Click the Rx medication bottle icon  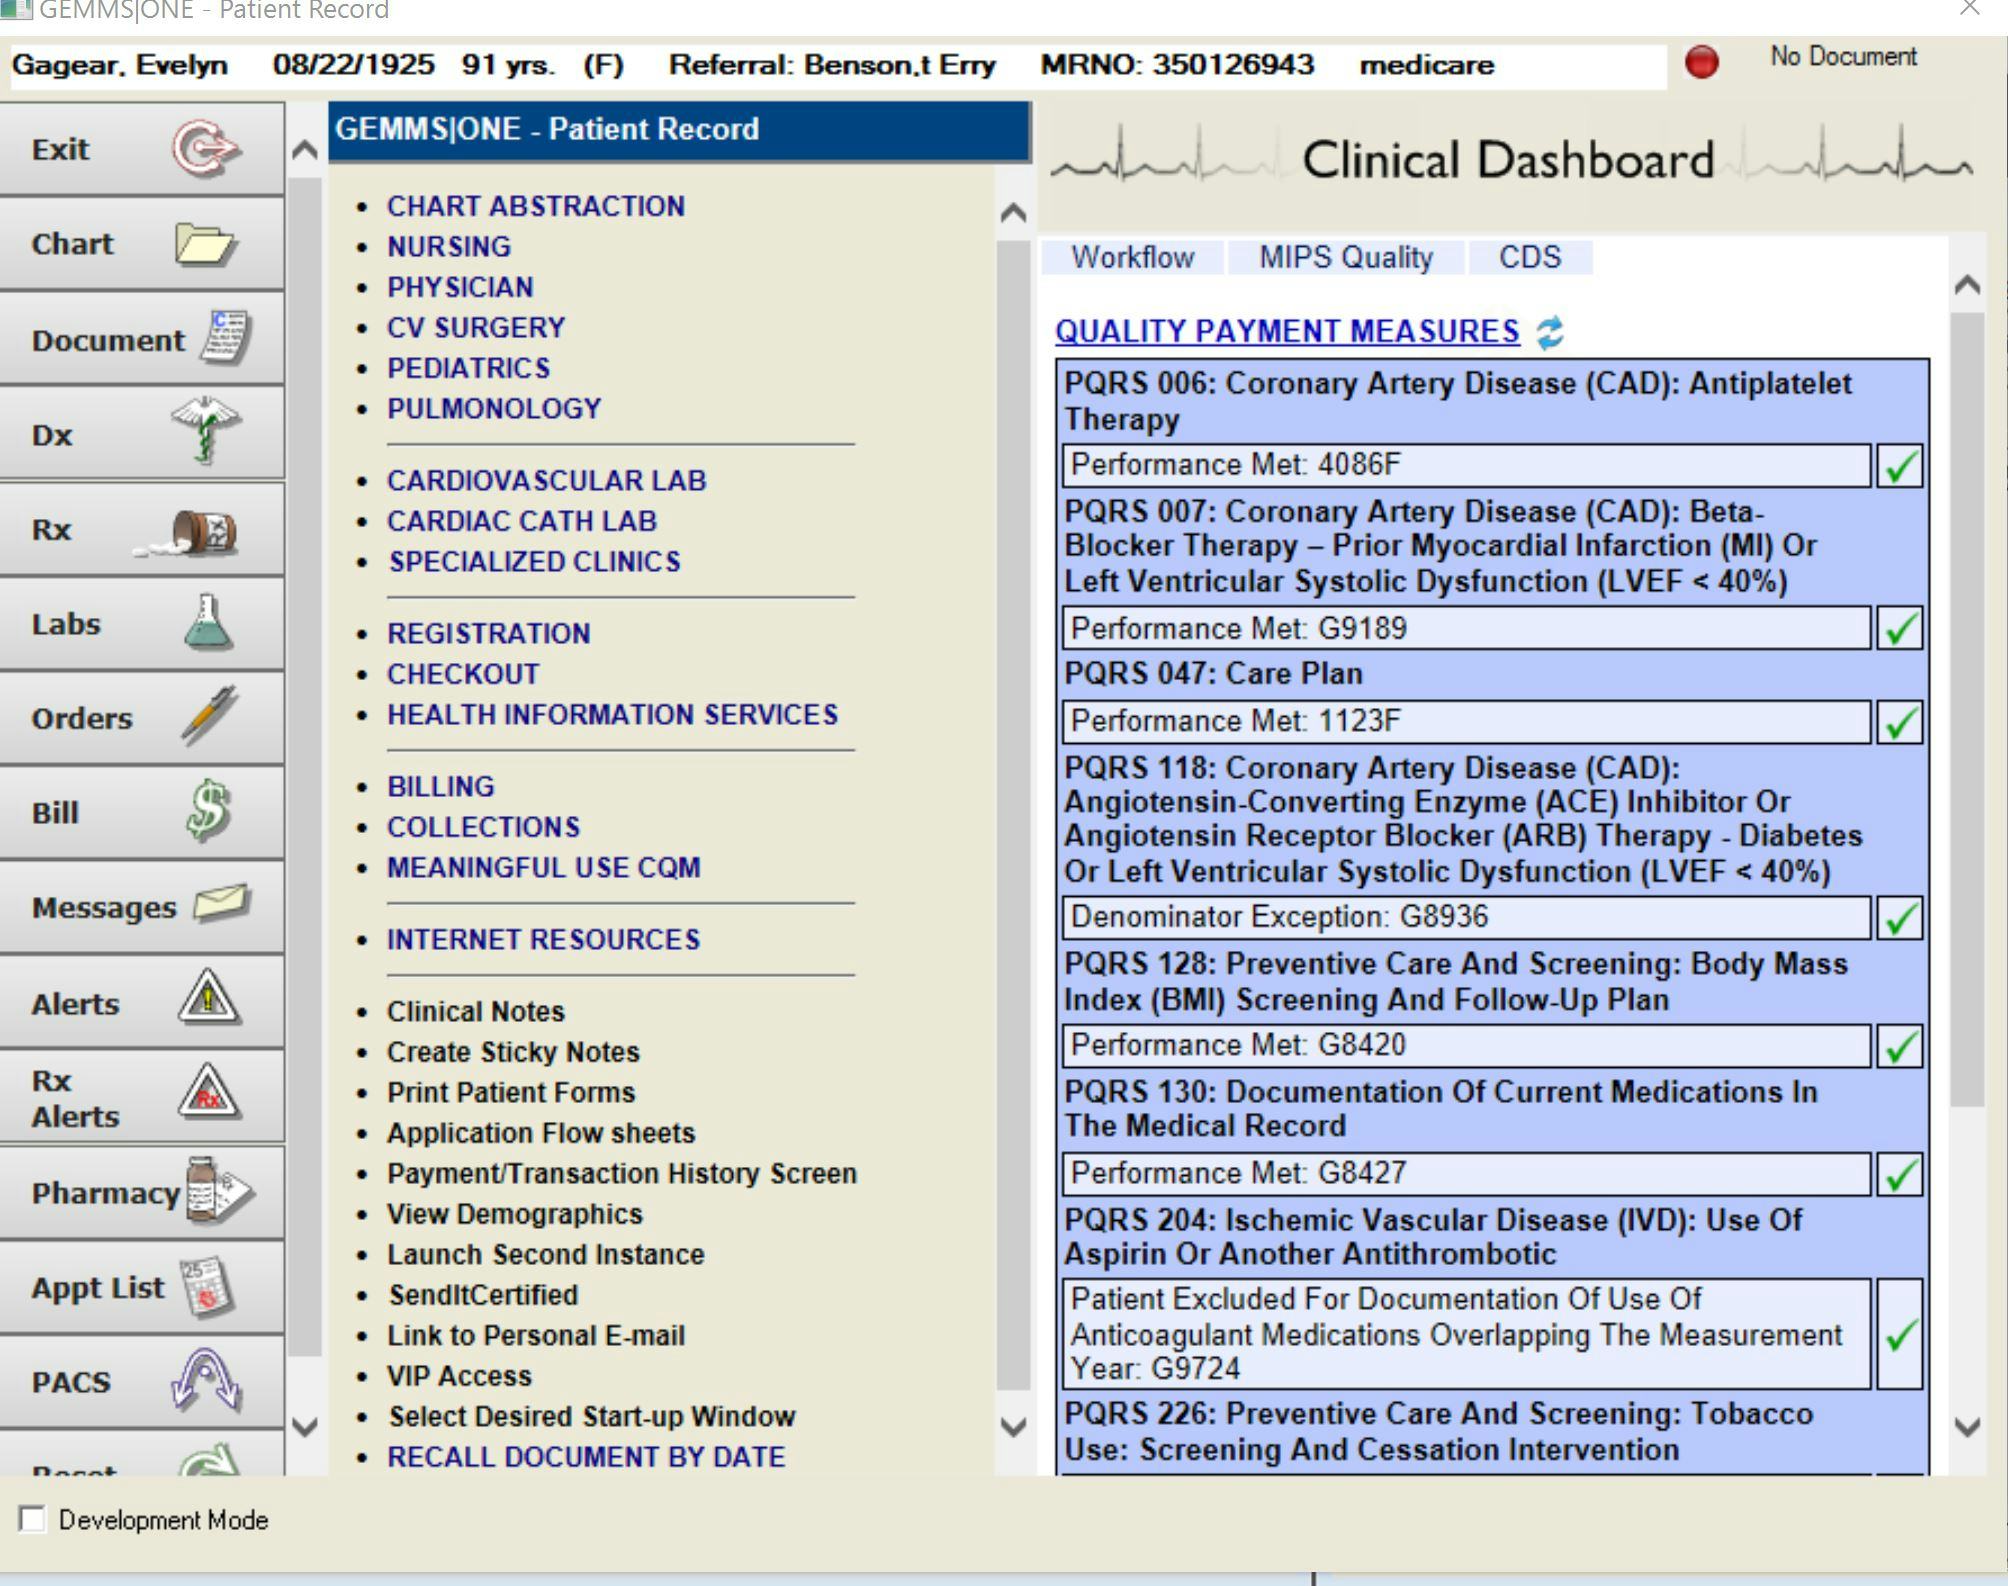click(x=205, y=530)
